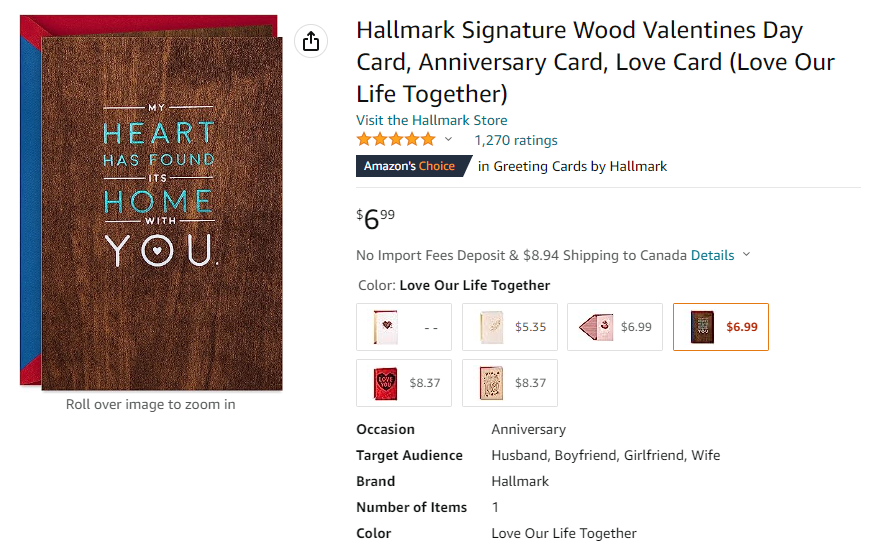Click the $6.99 main price
Screen dimensions: 873x547
[x=376, y=219]
